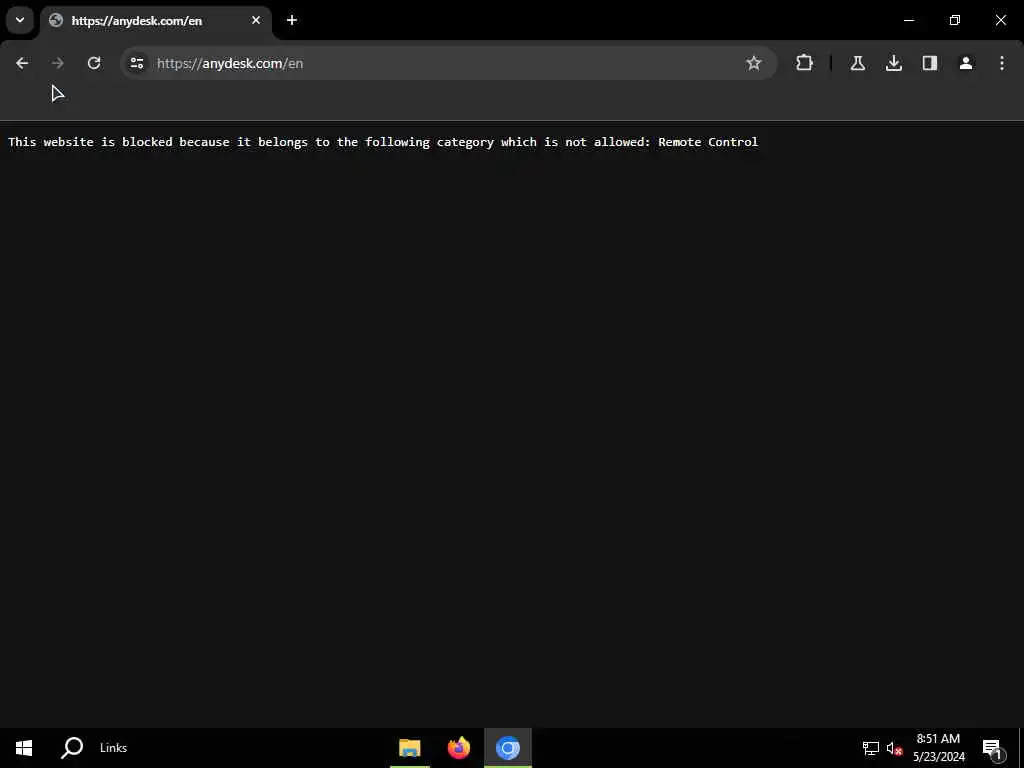Switch to Chromium taskbar icon
Image resolution: width=1024 pixels, height=768 pixels.
coord(508,748)
